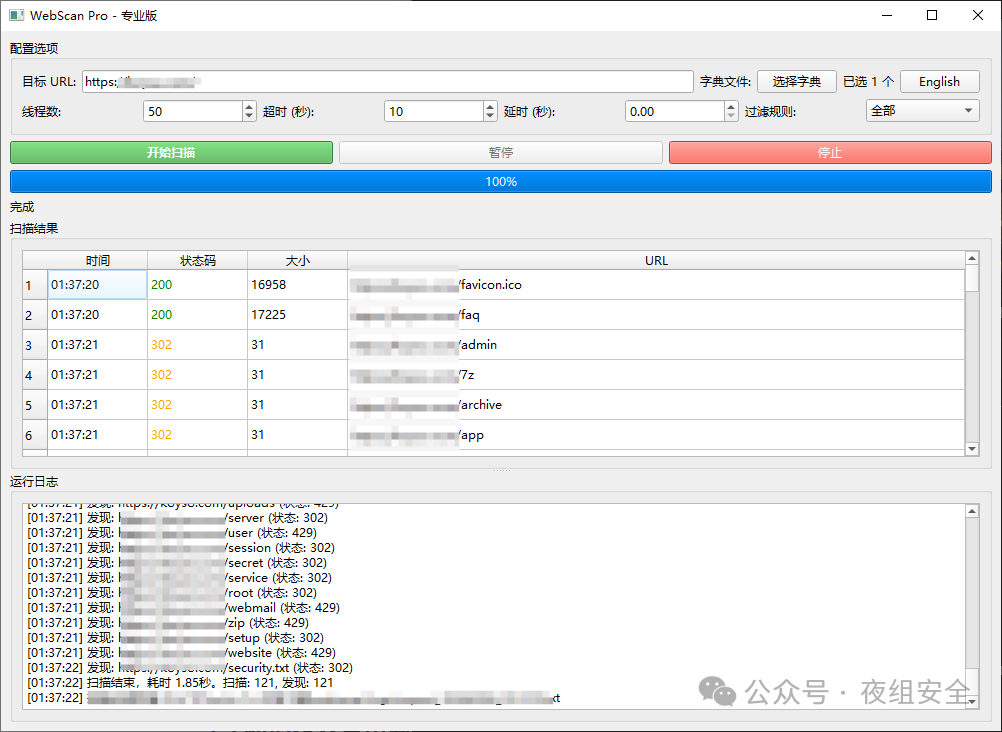Viewport: 1002px width, 732px height.
Task: Minimize the WebScan Pro window
Action: [887, 15]
